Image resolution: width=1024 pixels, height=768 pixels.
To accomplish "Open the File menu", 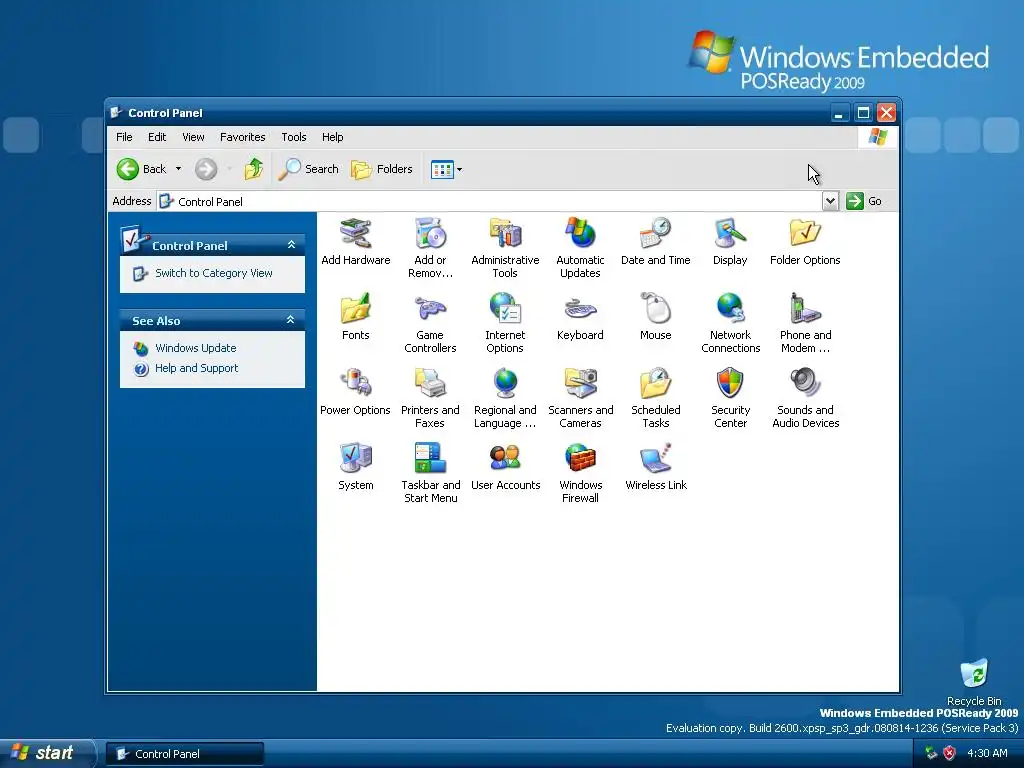I will 124,137.
